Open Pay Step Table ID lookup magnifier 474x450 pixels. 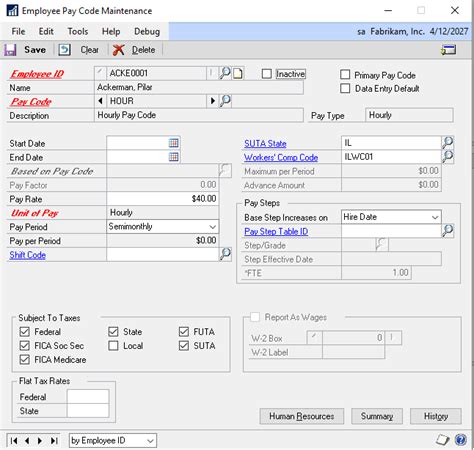click(x=448, y=231)
